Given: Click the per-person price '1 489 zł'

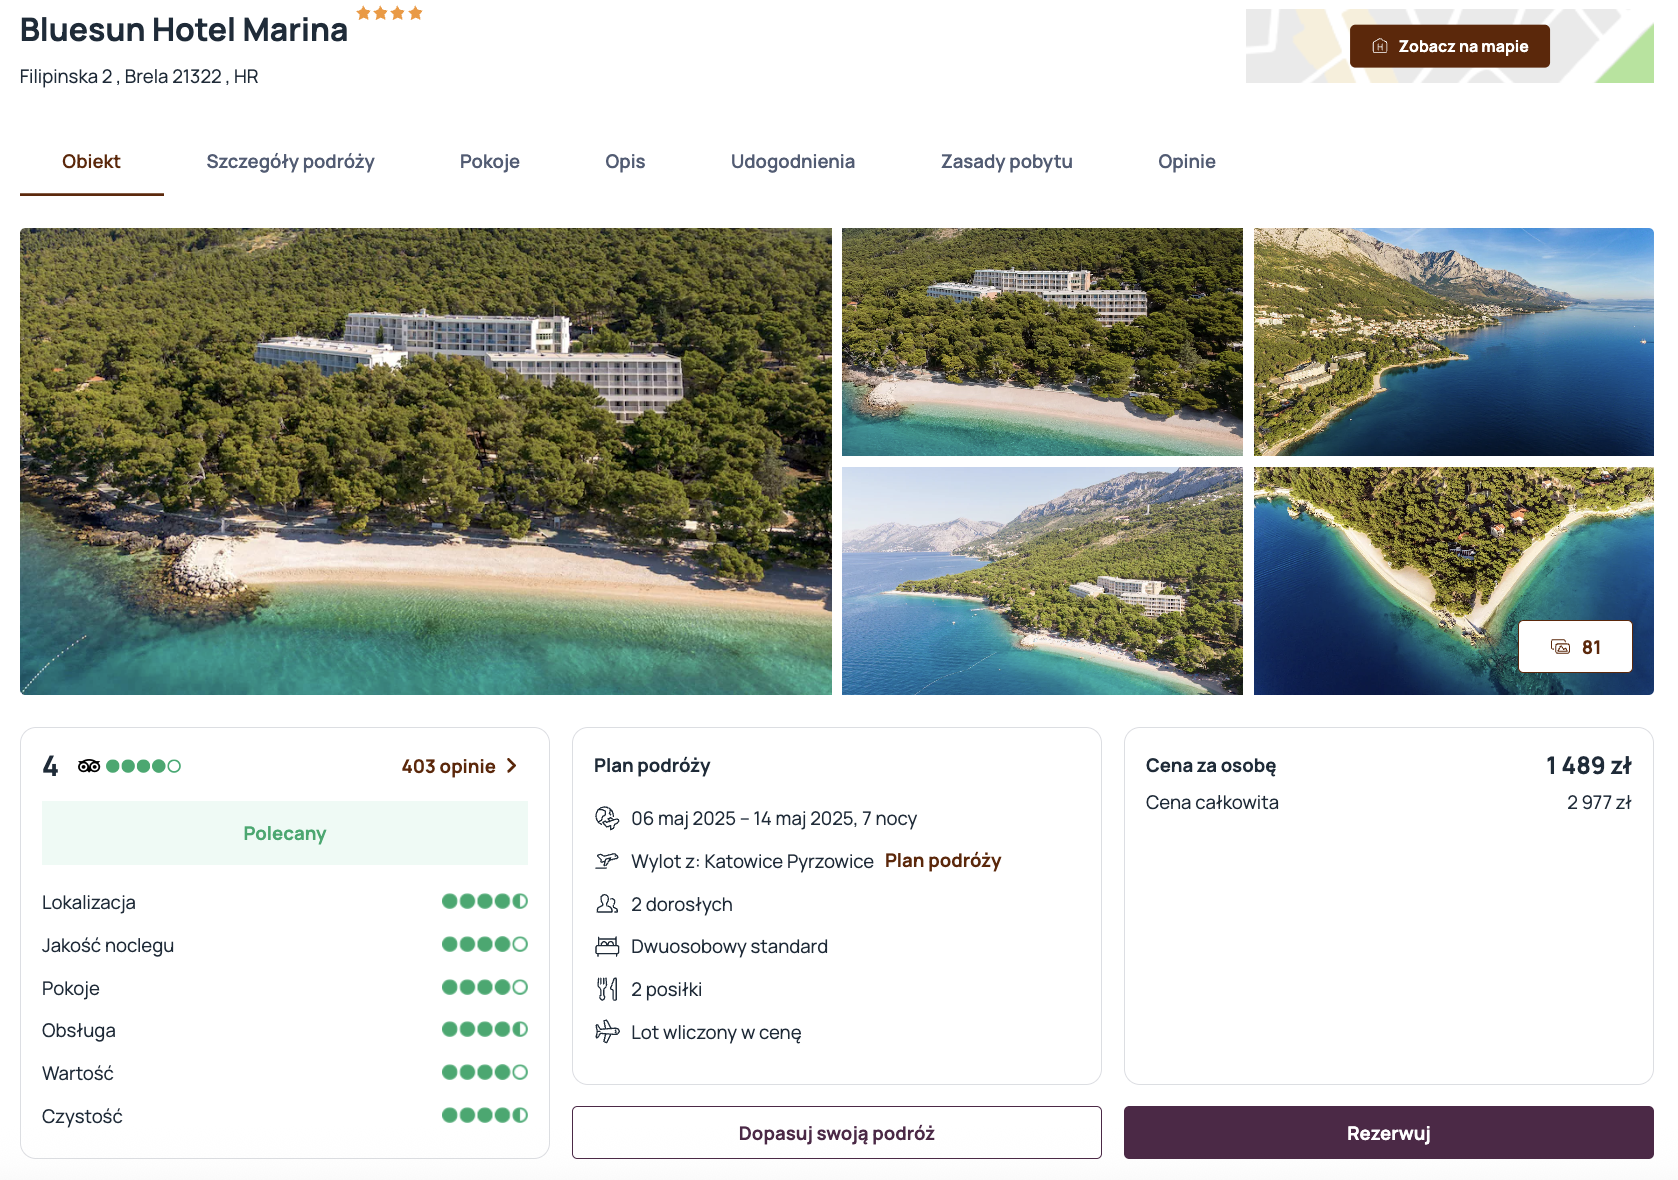Looking at the screenshot, I should click(1588, 766).
